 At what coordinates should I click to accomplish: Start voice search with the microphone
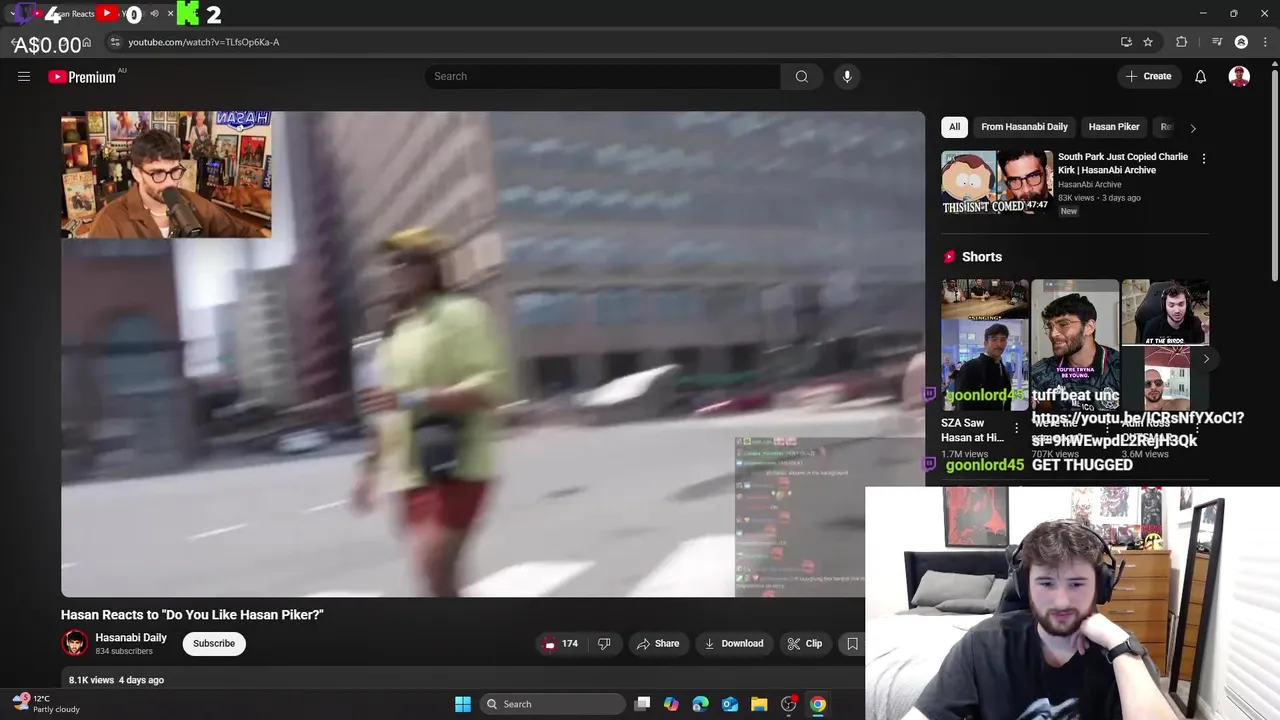(847, 76)
